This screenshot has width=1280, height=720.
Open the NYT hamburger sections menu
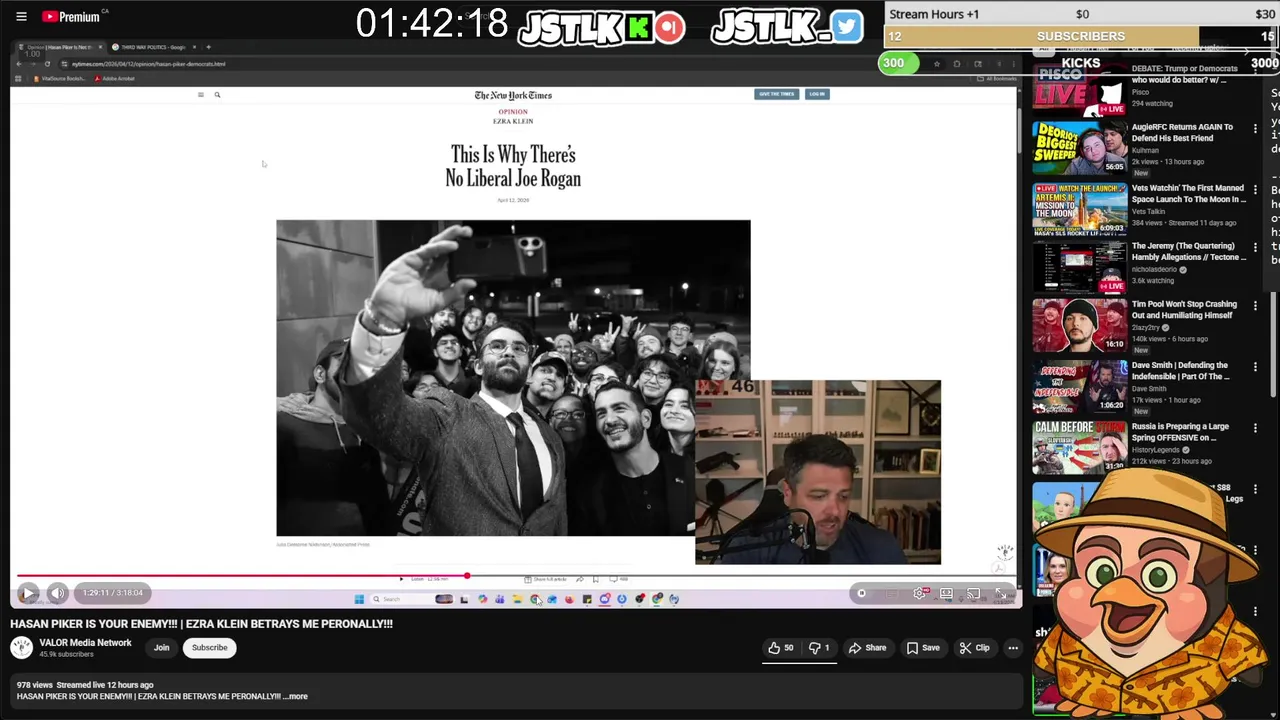(200, 95)
